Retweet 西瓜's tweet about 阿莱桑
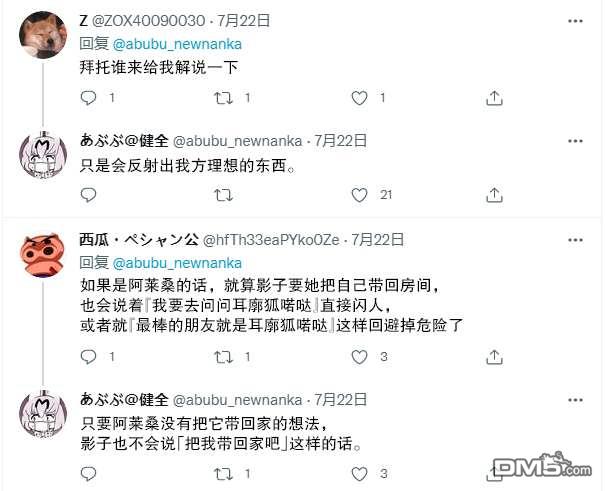605x491 pixels. [x=223, y=357]
